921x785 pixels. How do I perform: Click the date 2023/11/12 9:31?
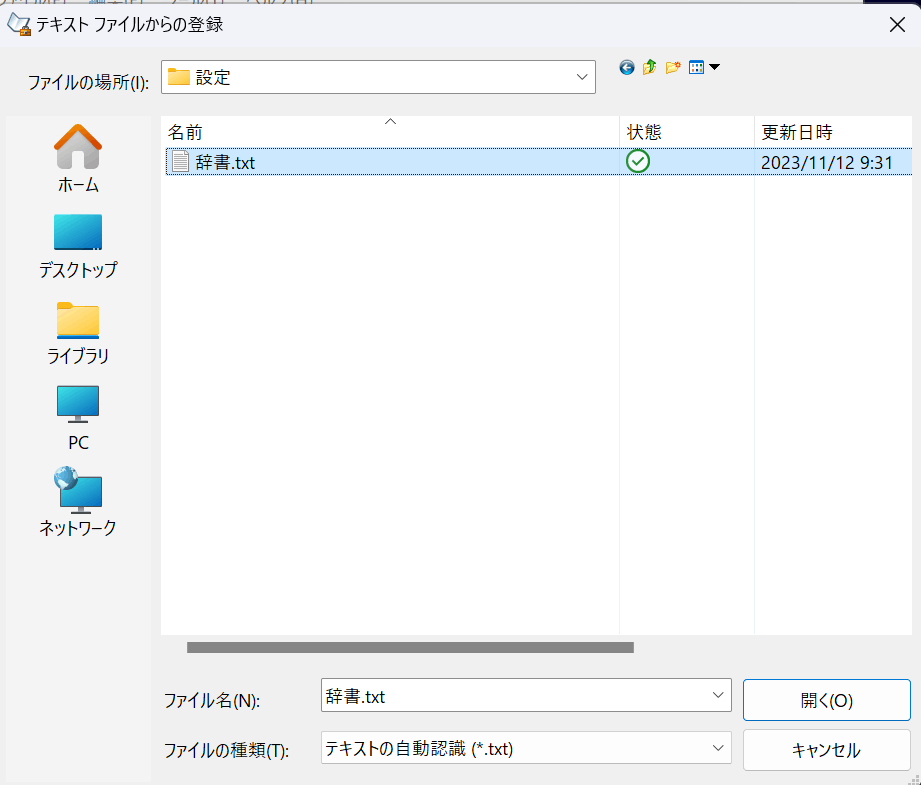826,163
